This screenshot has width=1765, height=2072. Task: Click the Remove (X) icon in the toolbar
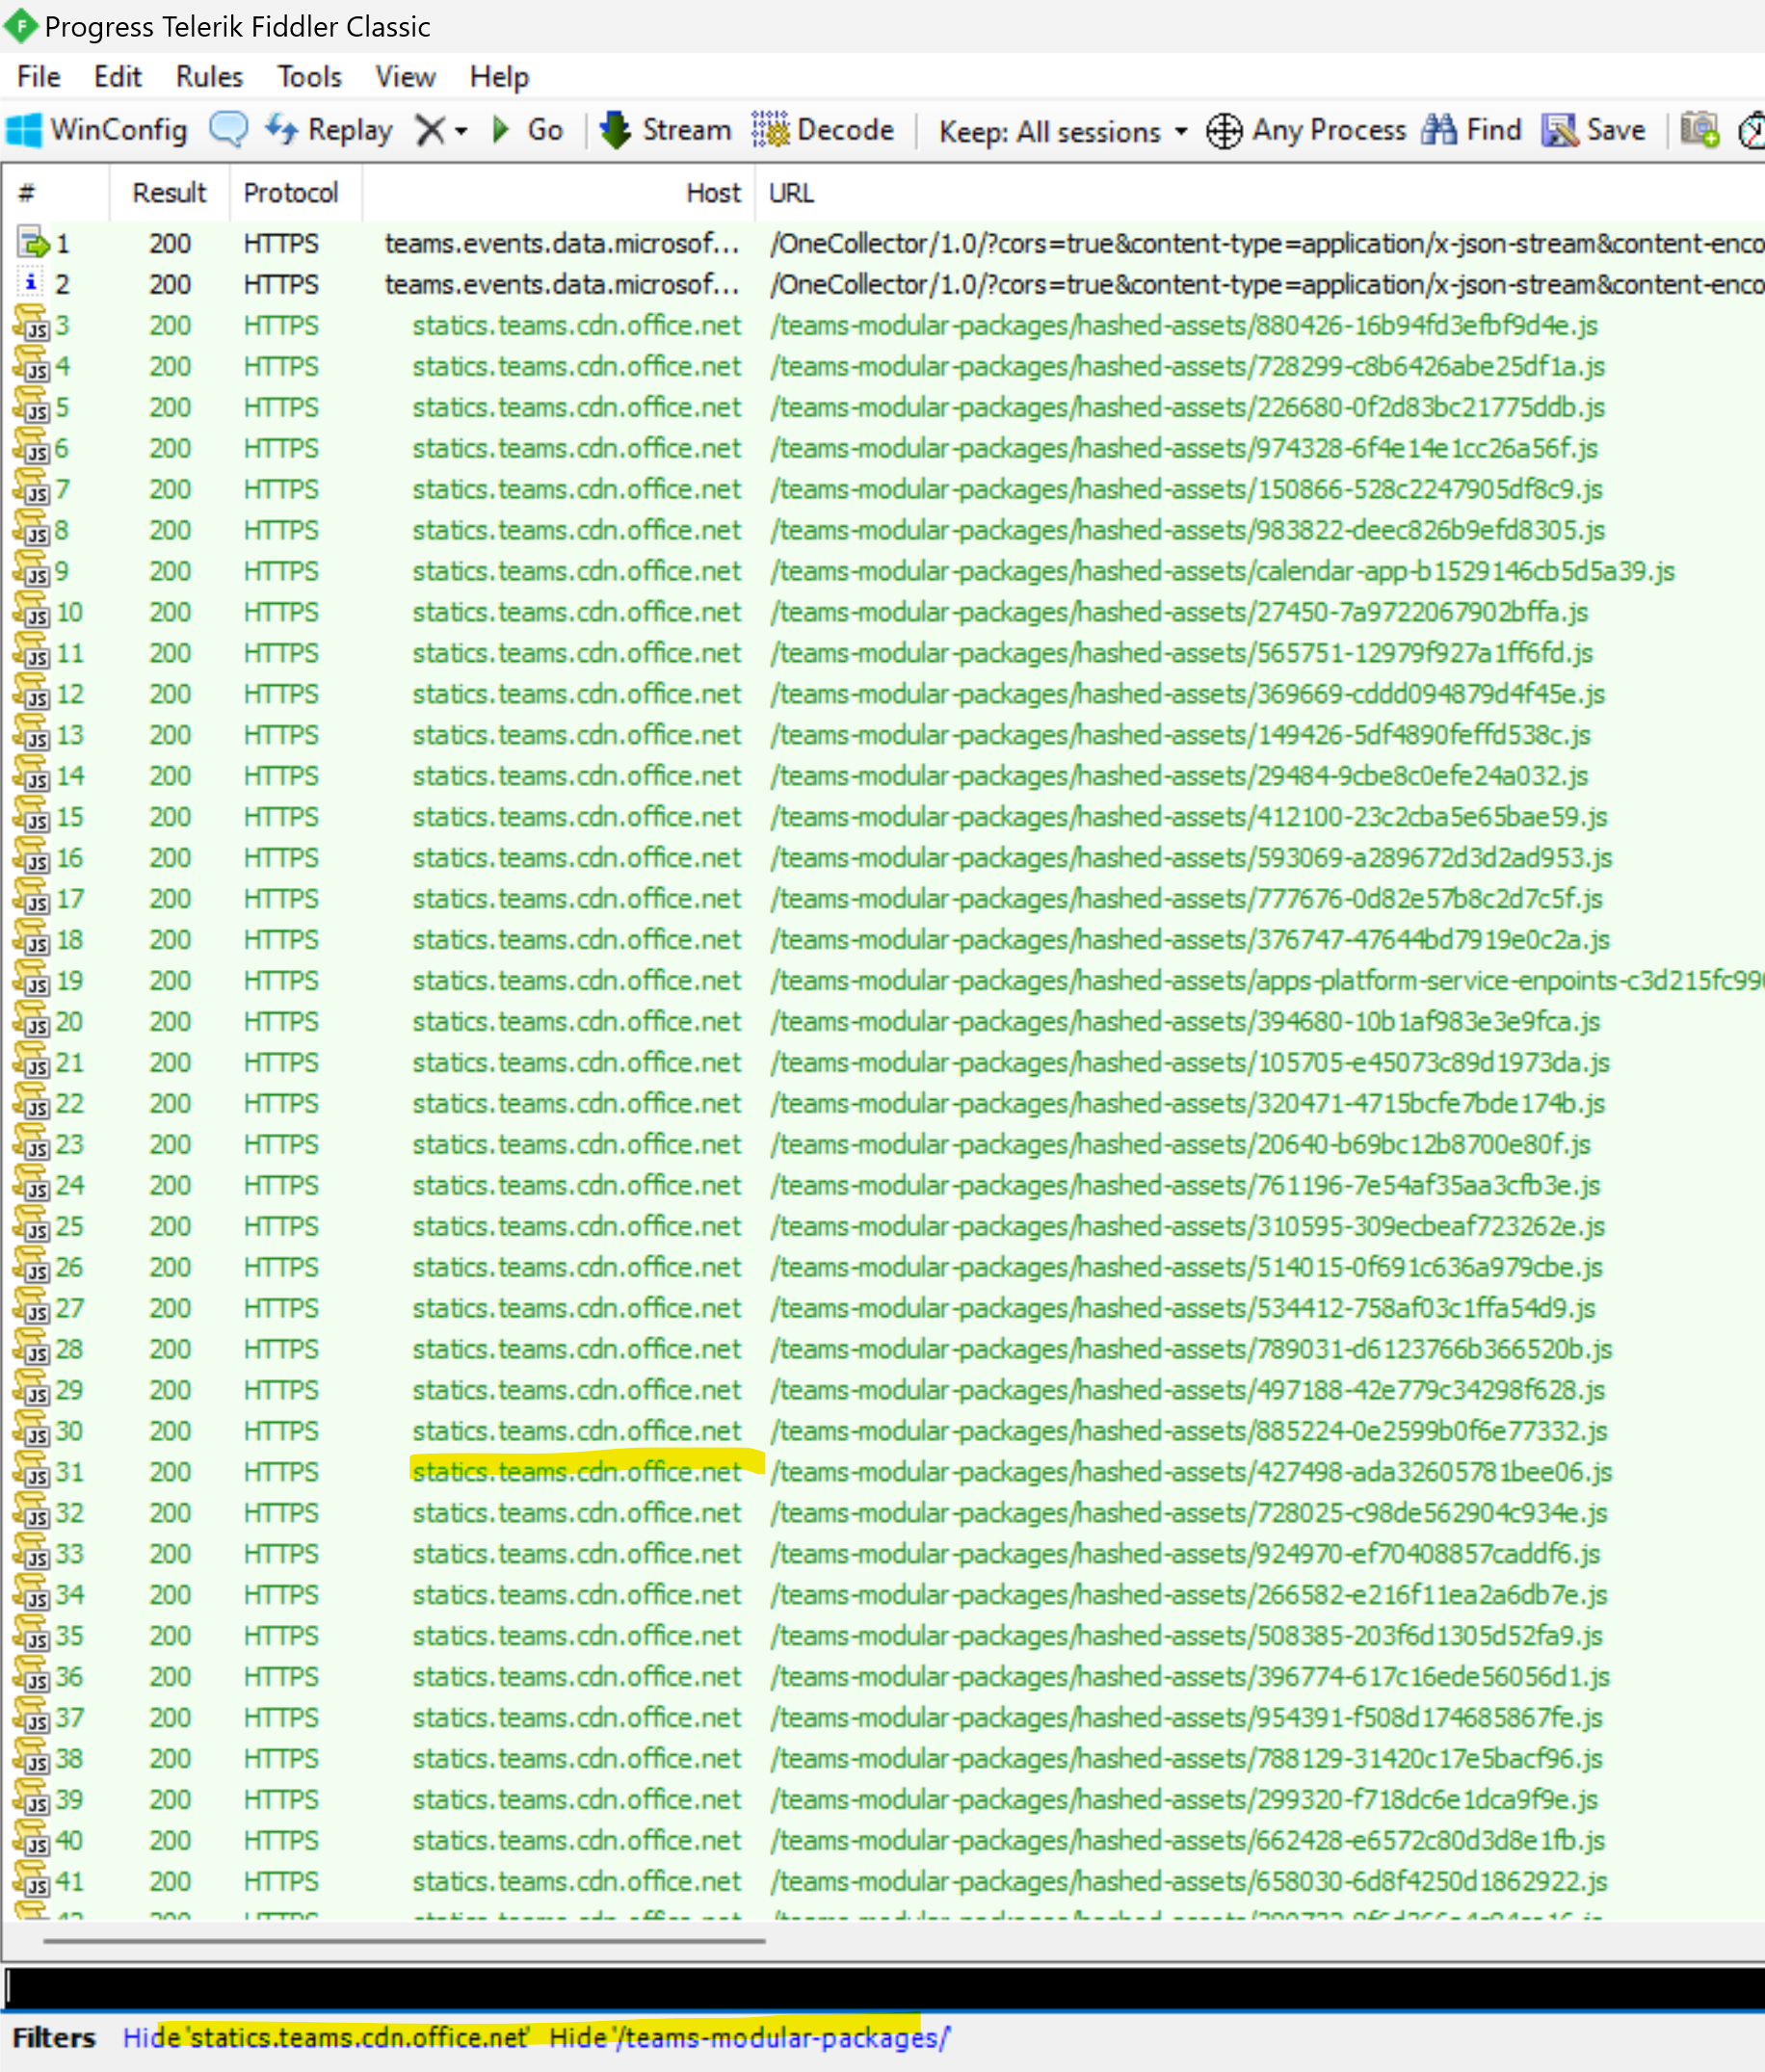click(430, 130)
